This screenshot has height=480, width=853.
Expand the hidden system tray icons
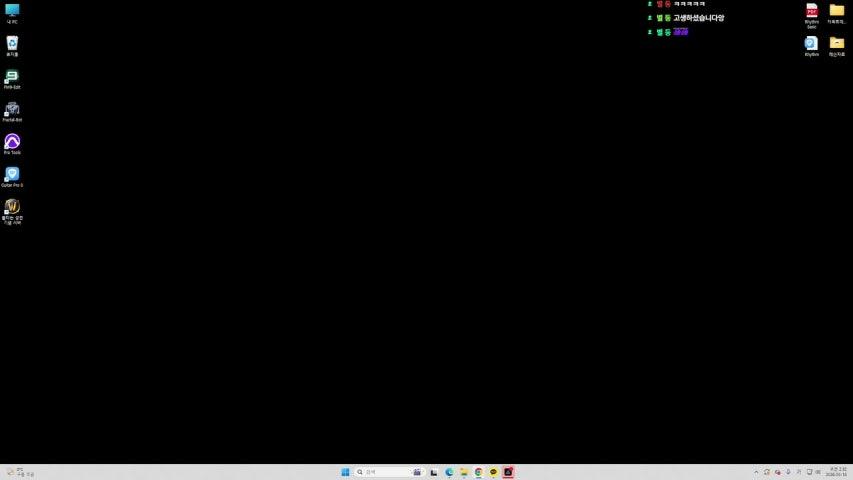[x=756, y=472]
